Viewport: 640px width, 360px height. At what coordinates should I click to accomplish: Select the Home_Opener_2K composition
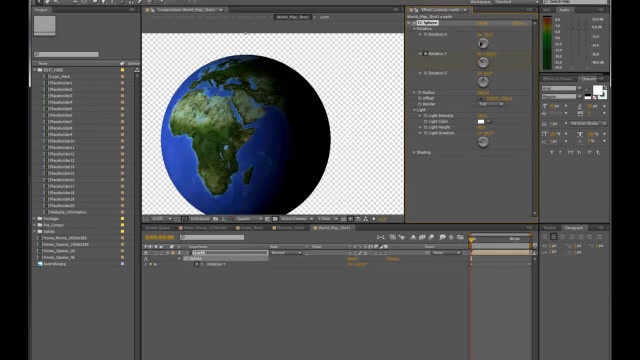pos(59,251)
